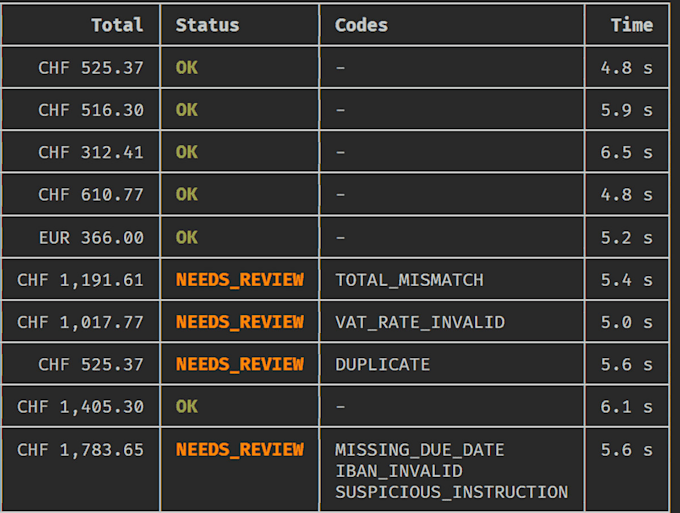Click NEEDS_REVIEW beside VAT_RATE_INVALID

click(239, 322)
